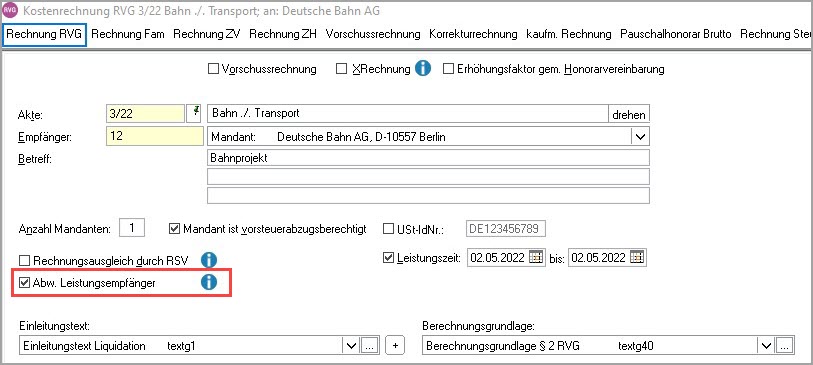Click the Empfänger field containing 12
The height and width of the screenshot is (365, 813).
point(155,137)
